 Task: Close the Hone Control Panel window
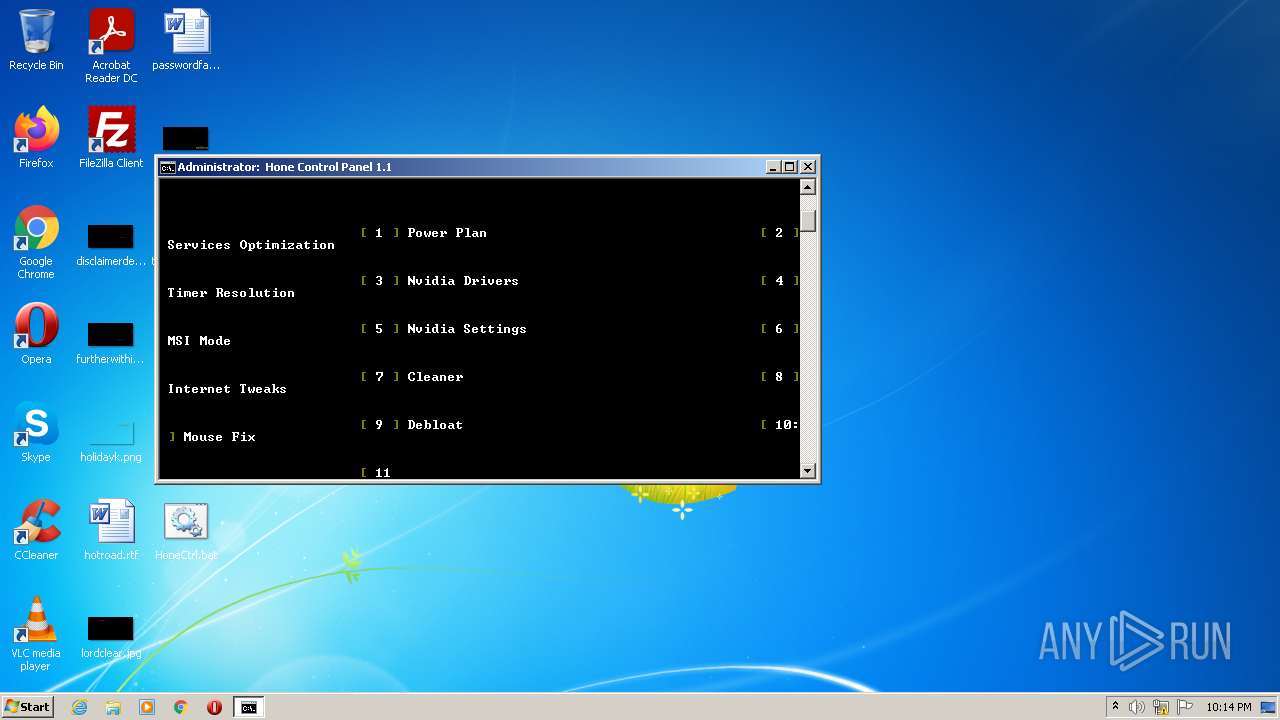pyautogui.click(x=808, y=167)
